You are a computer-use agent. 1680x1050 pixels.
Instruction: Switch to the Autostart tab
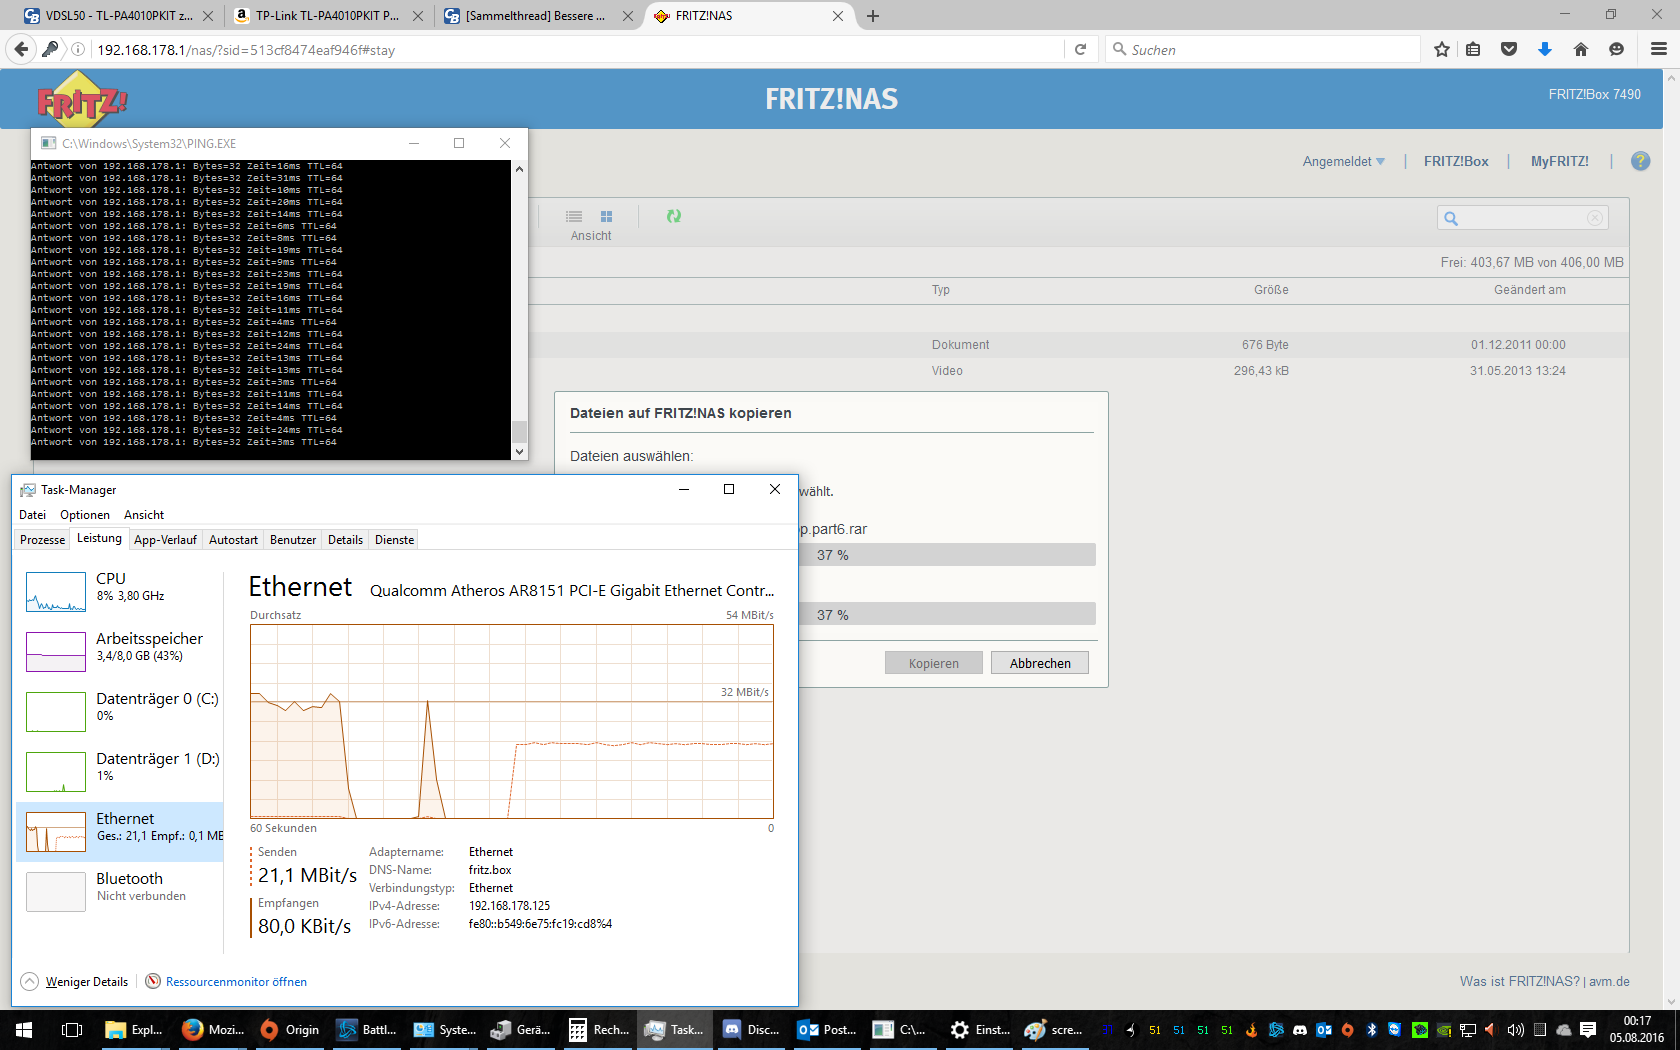(233, 540)
